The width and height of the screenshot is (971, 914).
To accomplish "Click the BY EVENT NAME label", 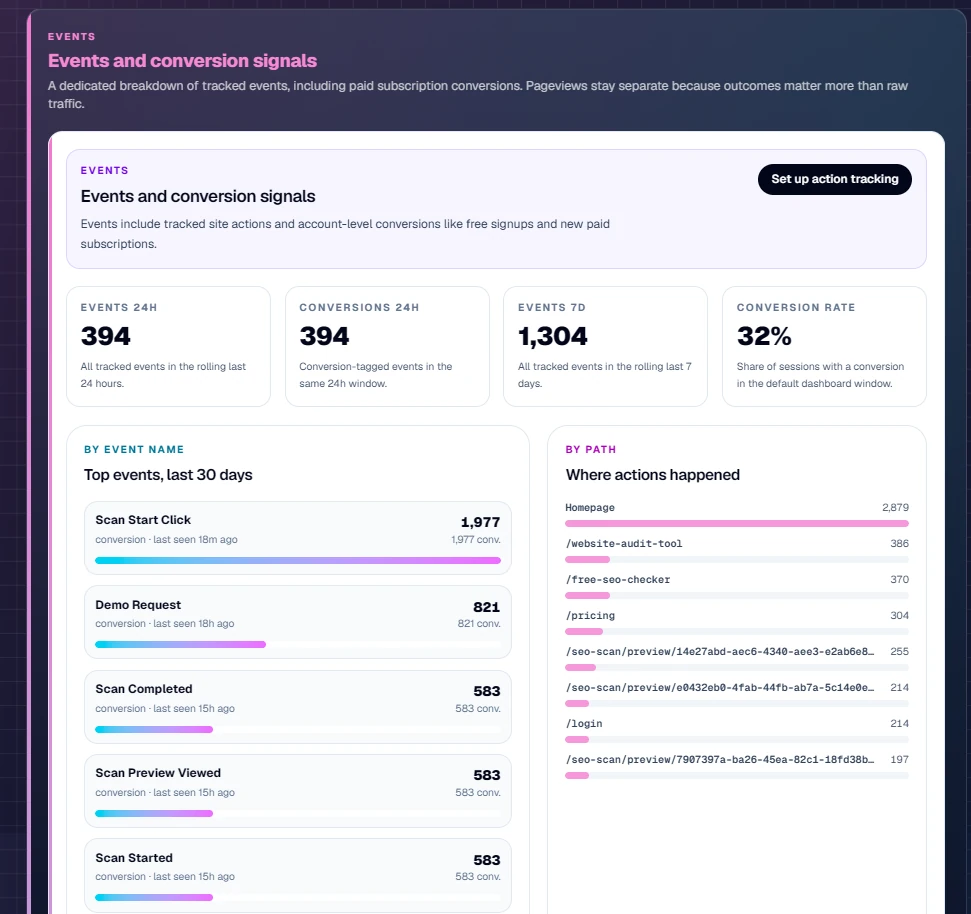I will 134,450.
